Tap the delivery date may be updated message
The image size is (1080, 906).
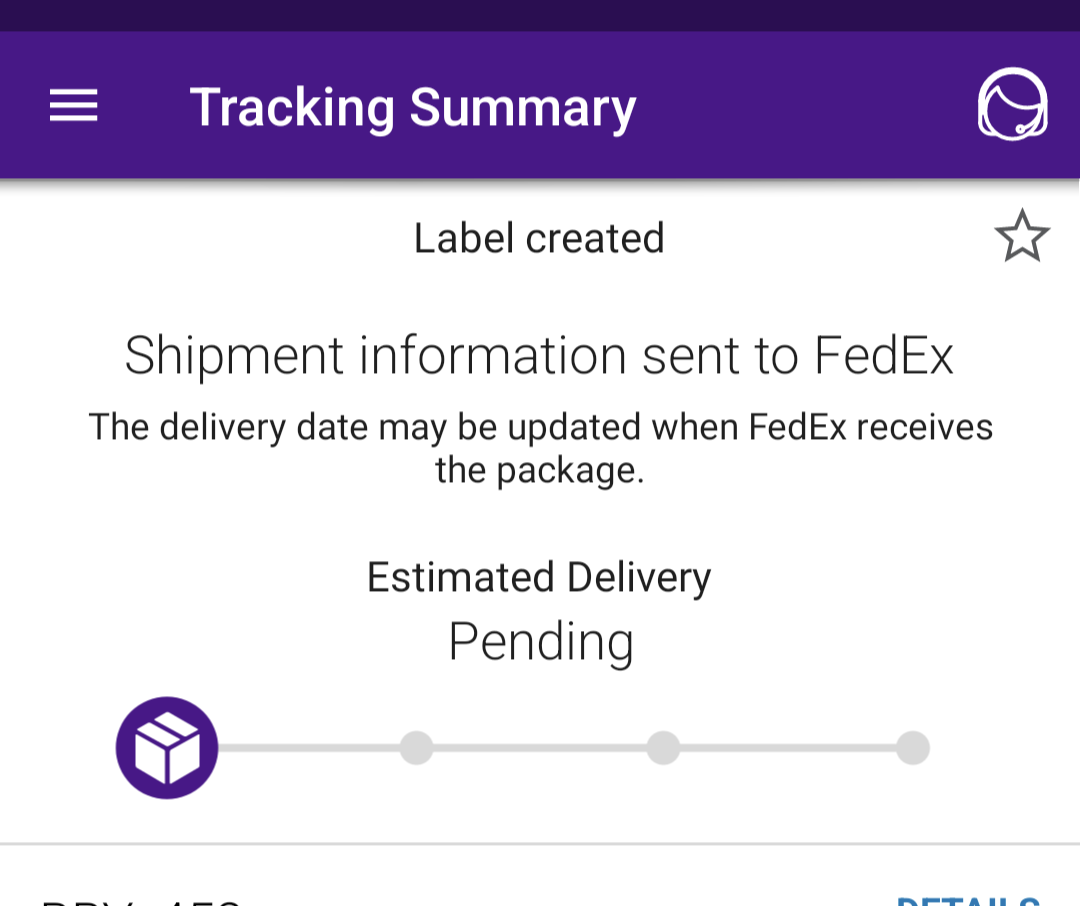click(x=541, y=448)
